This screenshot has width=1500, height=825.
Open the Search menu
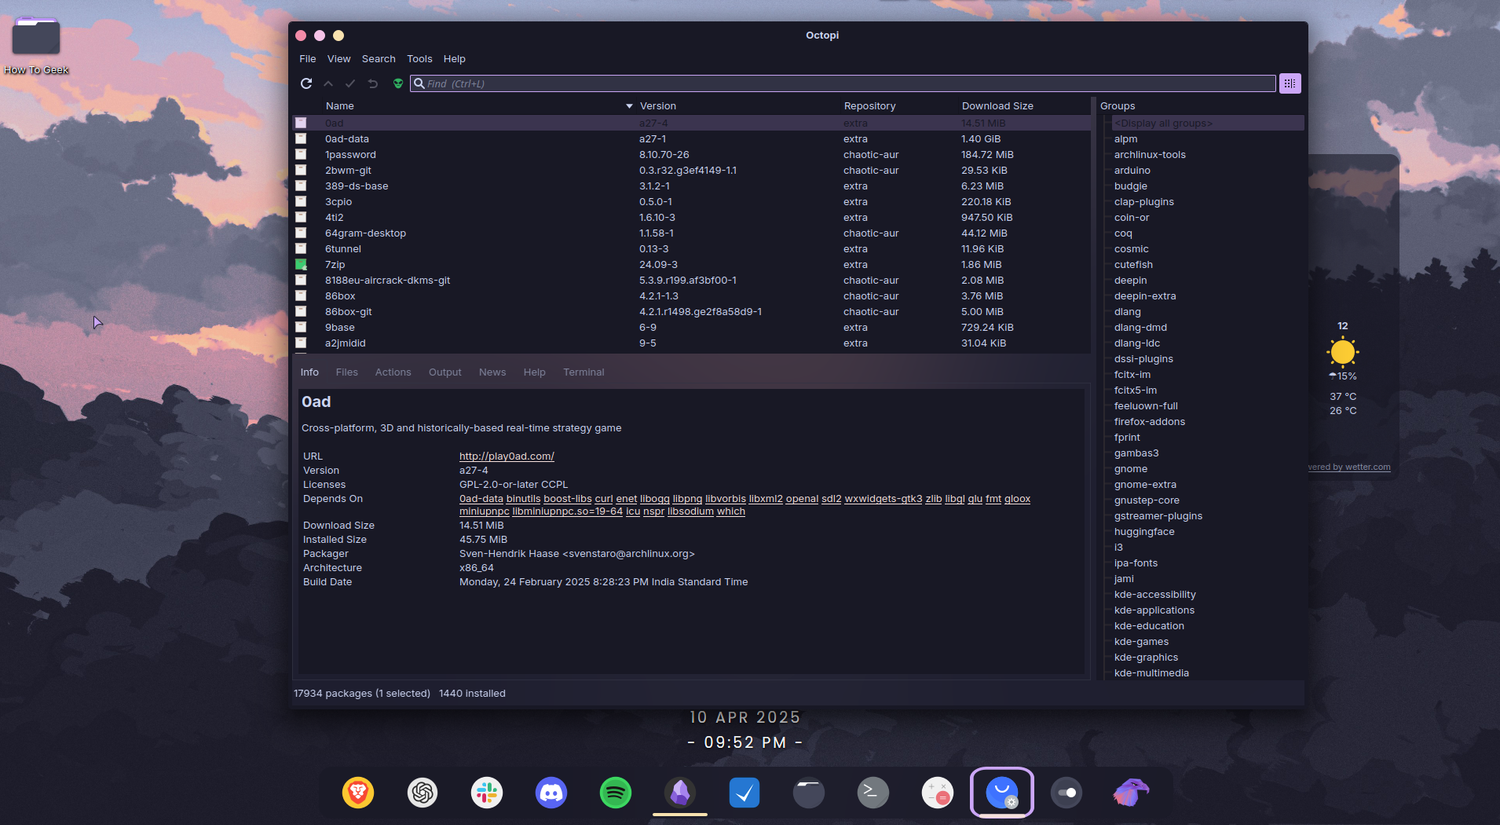click(378, 59)
